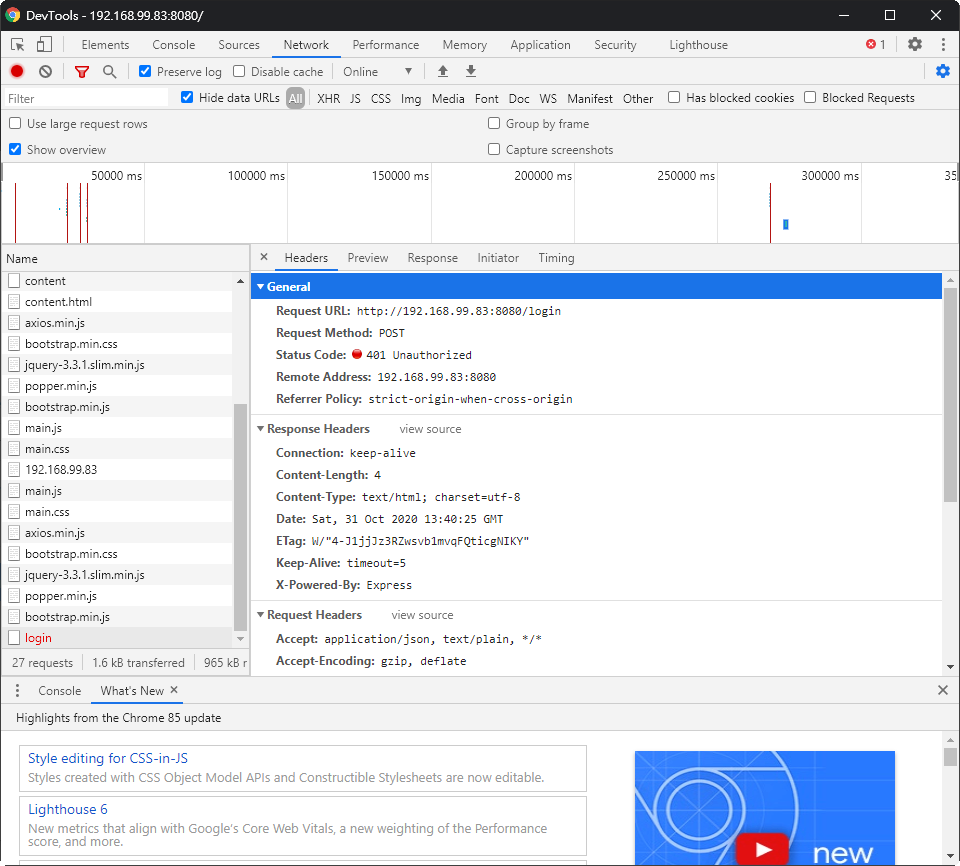Open the drawer three-dot menu
Screen dimensions: 960x866
click(17, 690)
